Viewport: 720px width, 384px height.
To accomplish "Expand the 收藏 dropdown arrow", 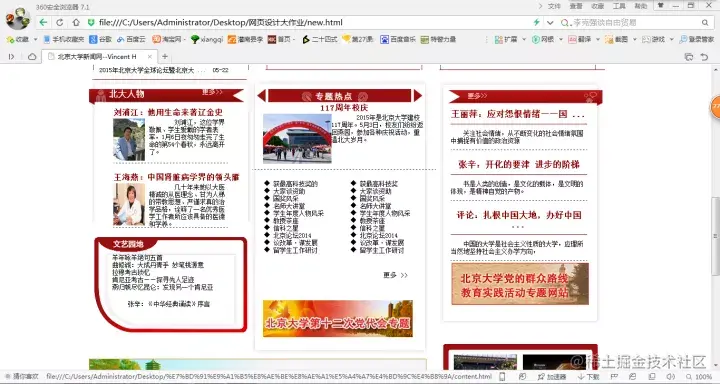I will click(x=35, y=40).
